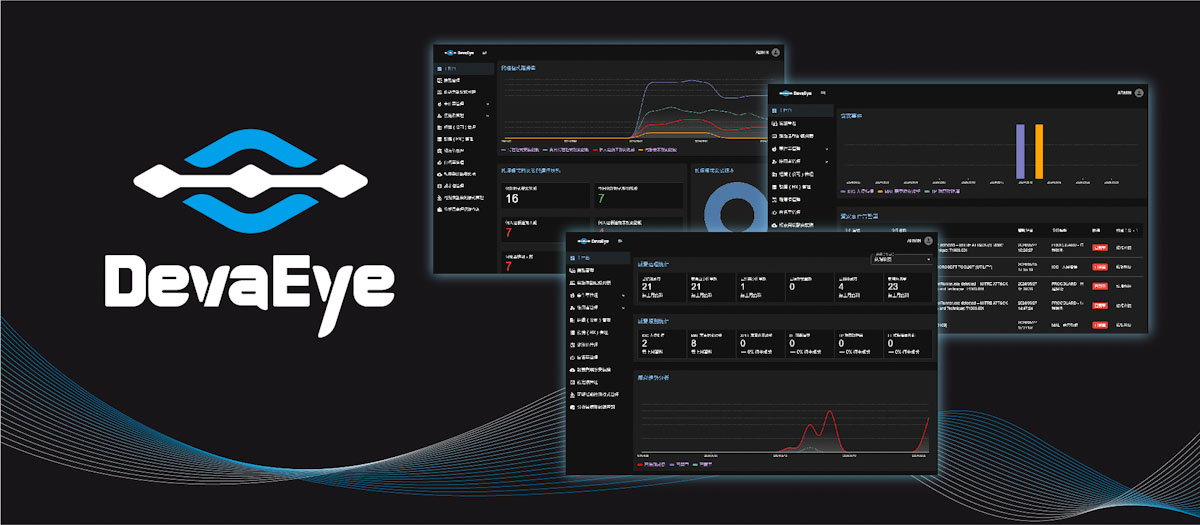Image resolution: width=1200 pixels, height=525 pixels.
Task: Click DevaEye logo in back-left dashboard window
Action: pos(459,51)
